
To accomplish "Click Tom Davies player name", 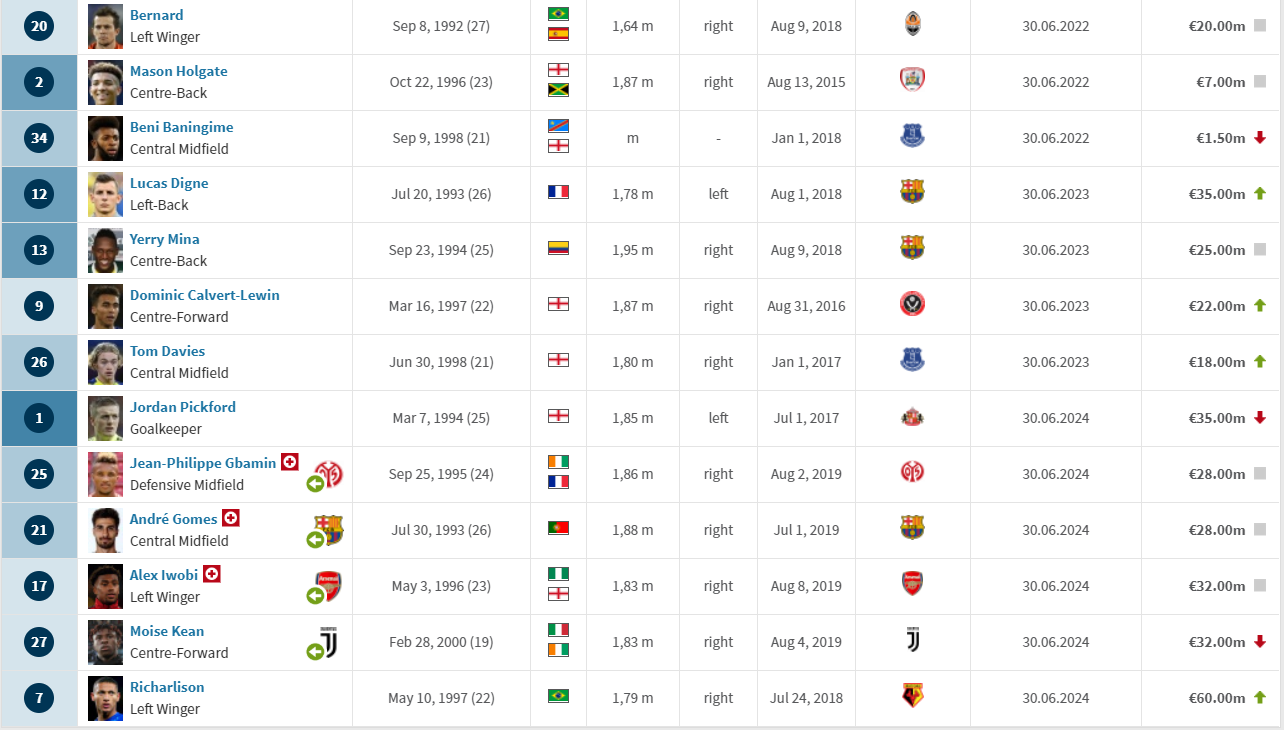I will [167, 351].
